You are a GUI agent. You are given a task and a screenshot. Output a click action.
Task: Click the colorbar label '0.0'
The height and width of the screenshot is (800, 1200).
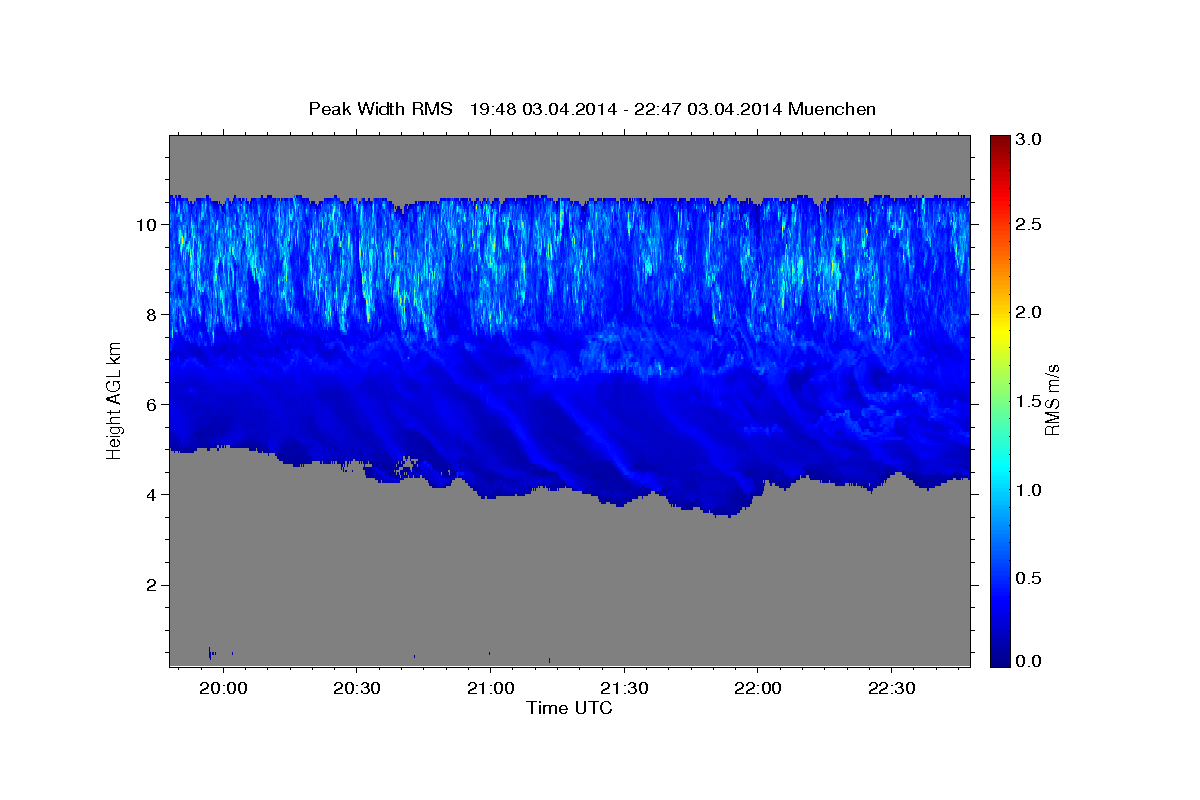[x=1030, y=661]
